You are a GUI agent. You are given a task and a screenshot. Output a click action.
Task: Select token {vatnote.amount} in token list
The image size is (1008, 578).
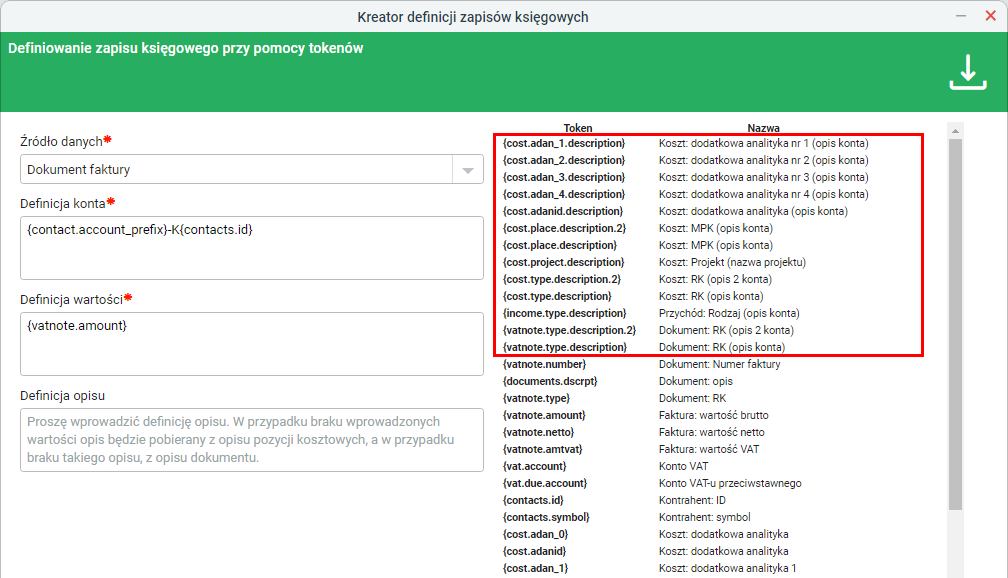click(x=544, y=415)
